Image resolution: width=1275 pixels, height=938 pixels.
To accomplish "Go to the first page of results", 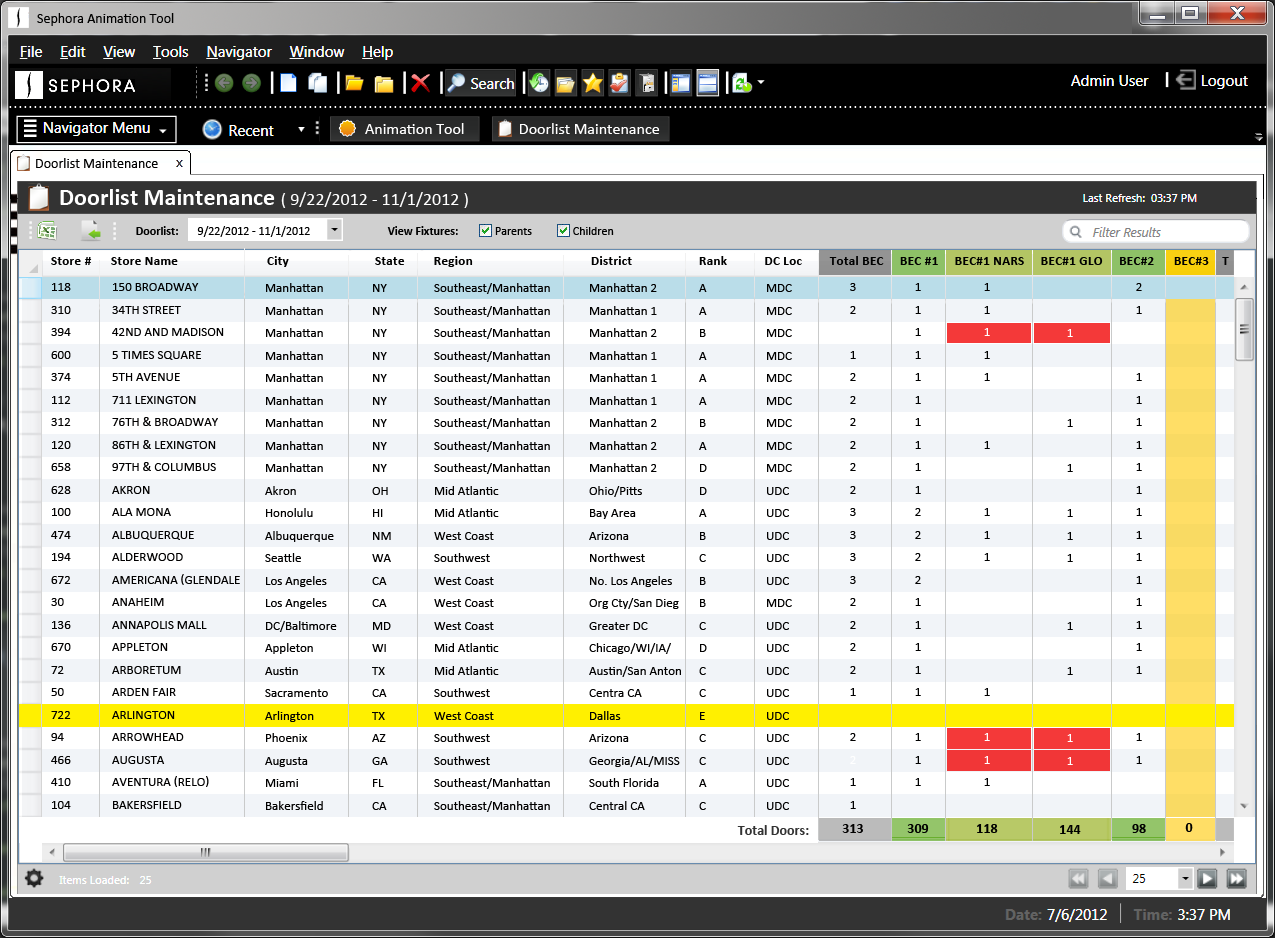I will tap(1078, 878).
